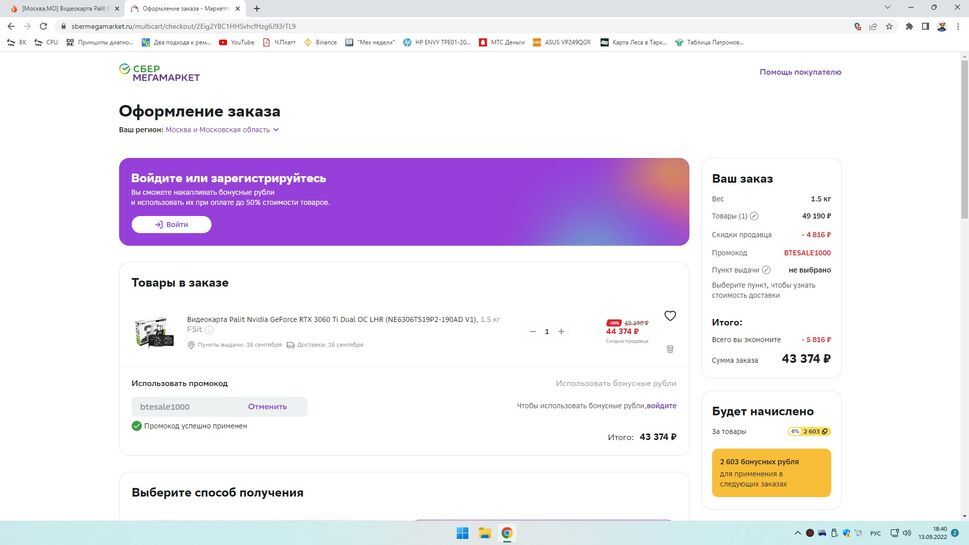Delete the item using the trash icon
This screenshot has height=545, width=969.
click(x=670, y=349)
